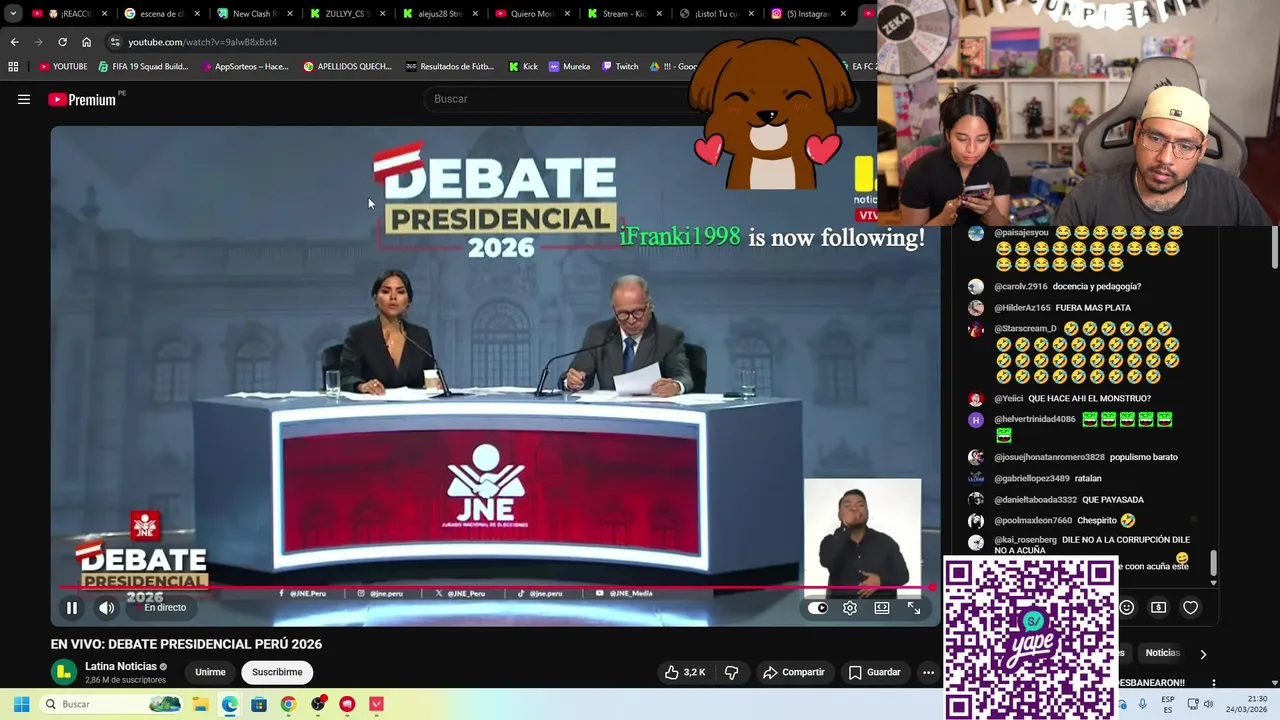1280x720 pixels.
Task: Open the YOUTUBE bookmark
Action: point(63,67)
